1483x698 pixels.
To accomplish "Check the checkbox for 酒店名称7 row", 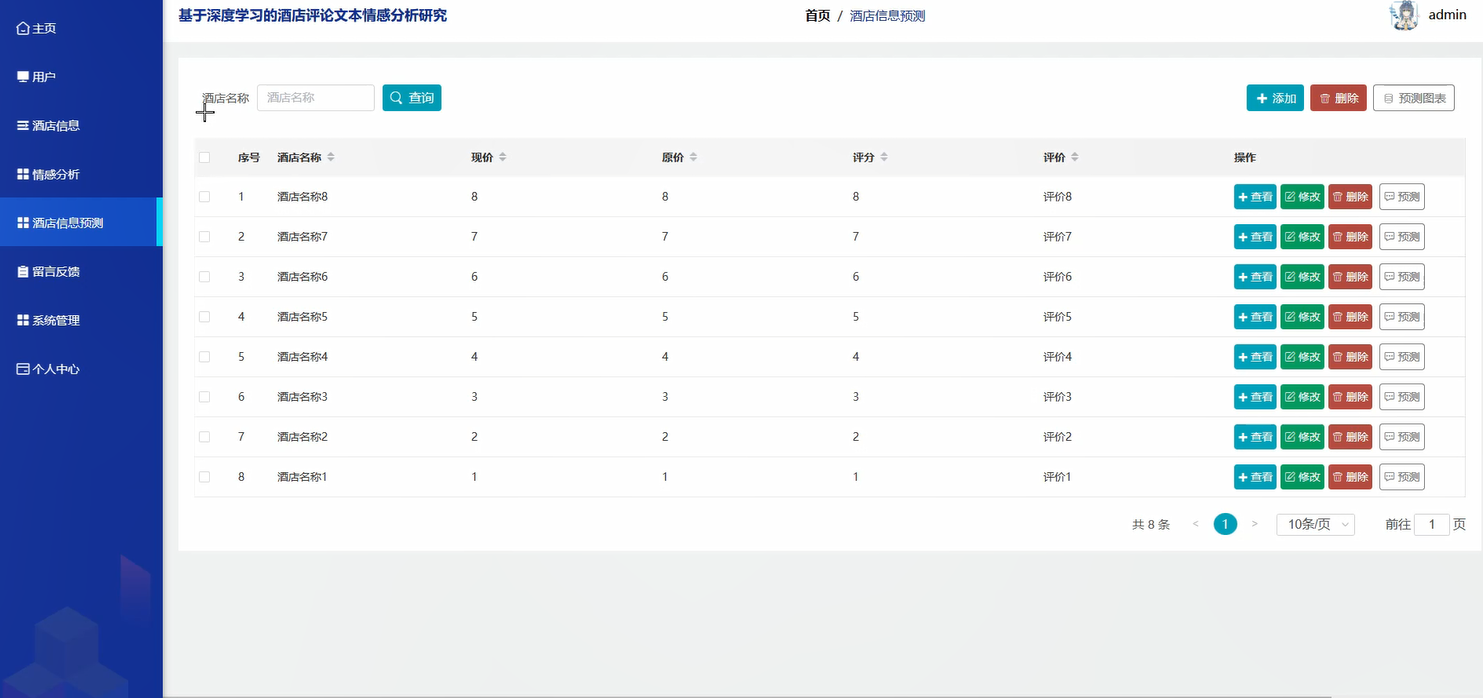I will tap(205, 237).
